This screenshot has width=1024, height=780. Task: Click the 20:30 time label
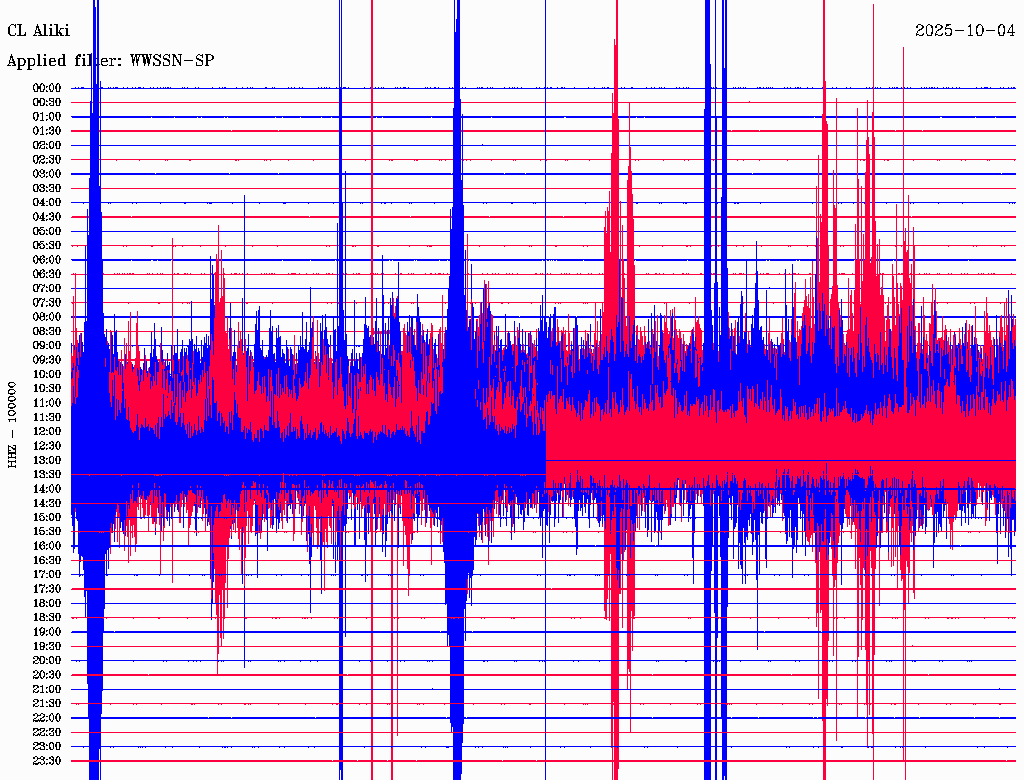(47, 675)
